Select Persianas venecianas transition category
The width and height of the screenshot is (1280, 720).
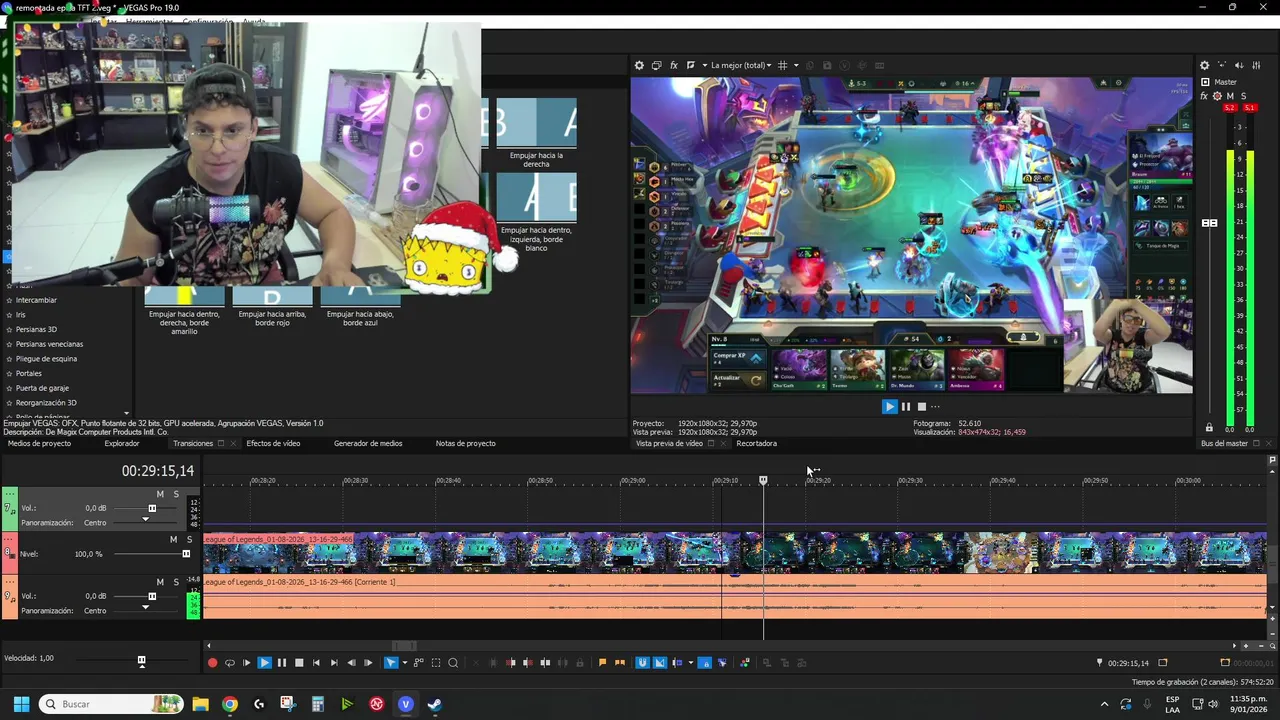(49, 344)
